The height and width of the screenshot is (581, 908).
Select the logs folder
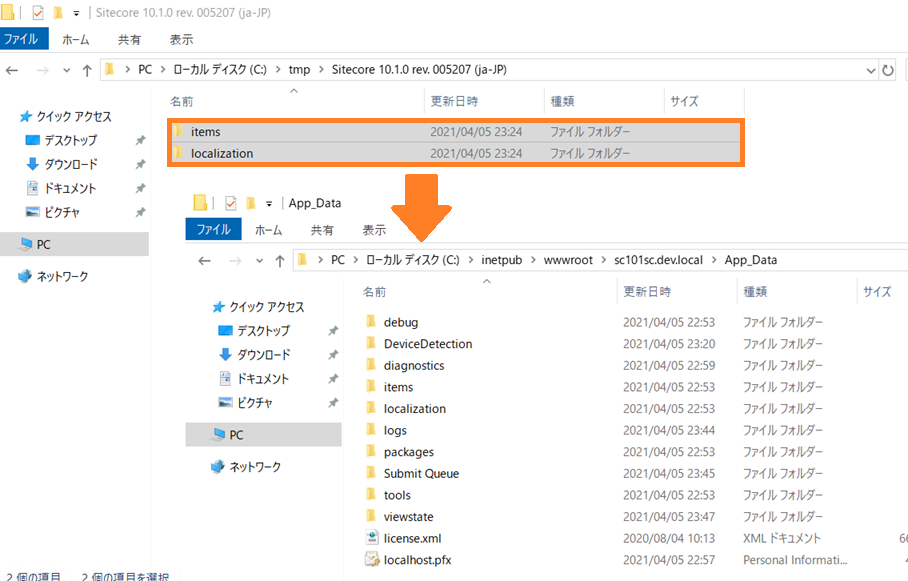pyautogui.click(x=395, y=430)
